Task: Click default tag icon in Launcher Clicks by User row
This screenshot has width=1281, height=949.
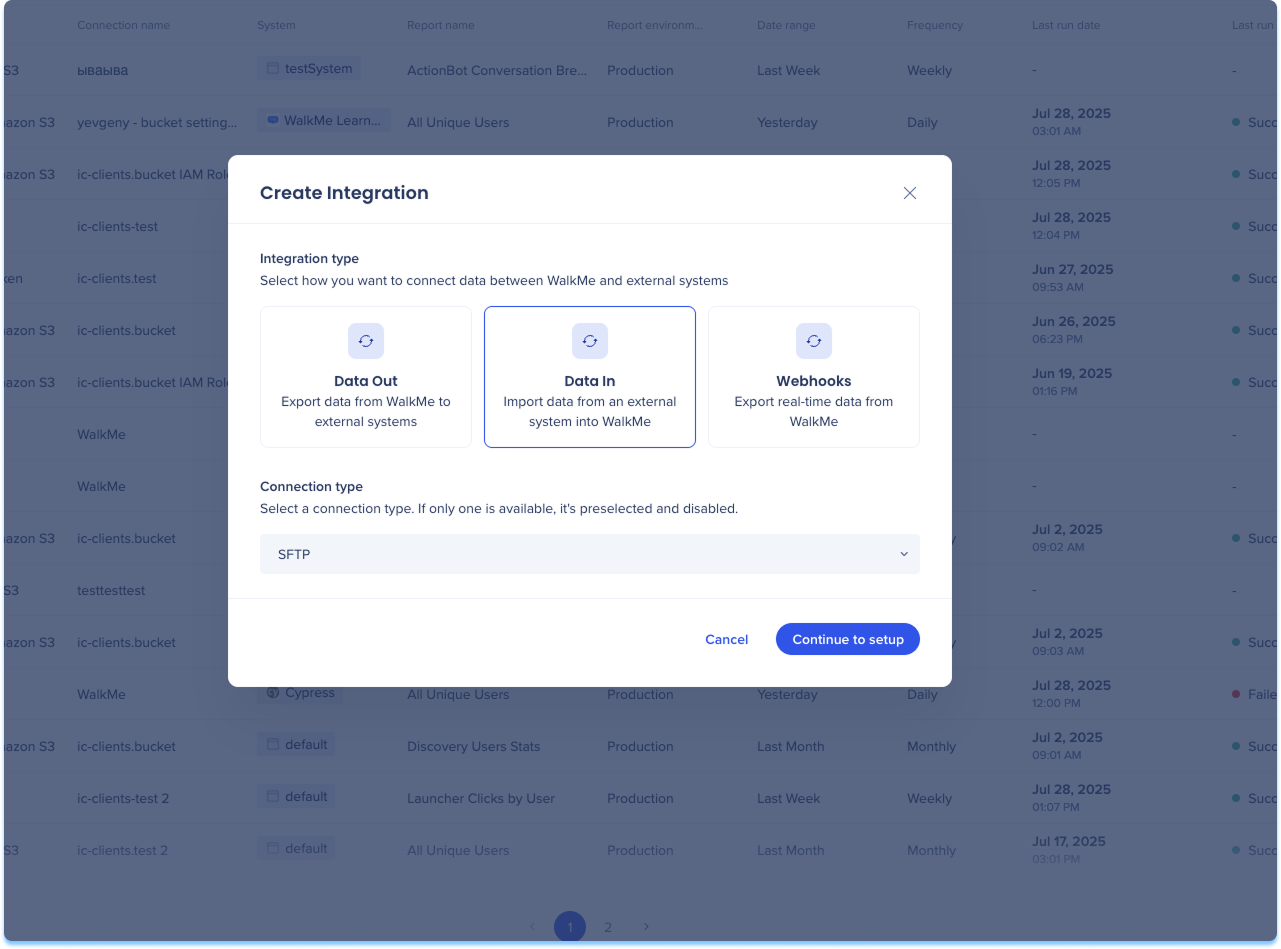Action: 273,797
